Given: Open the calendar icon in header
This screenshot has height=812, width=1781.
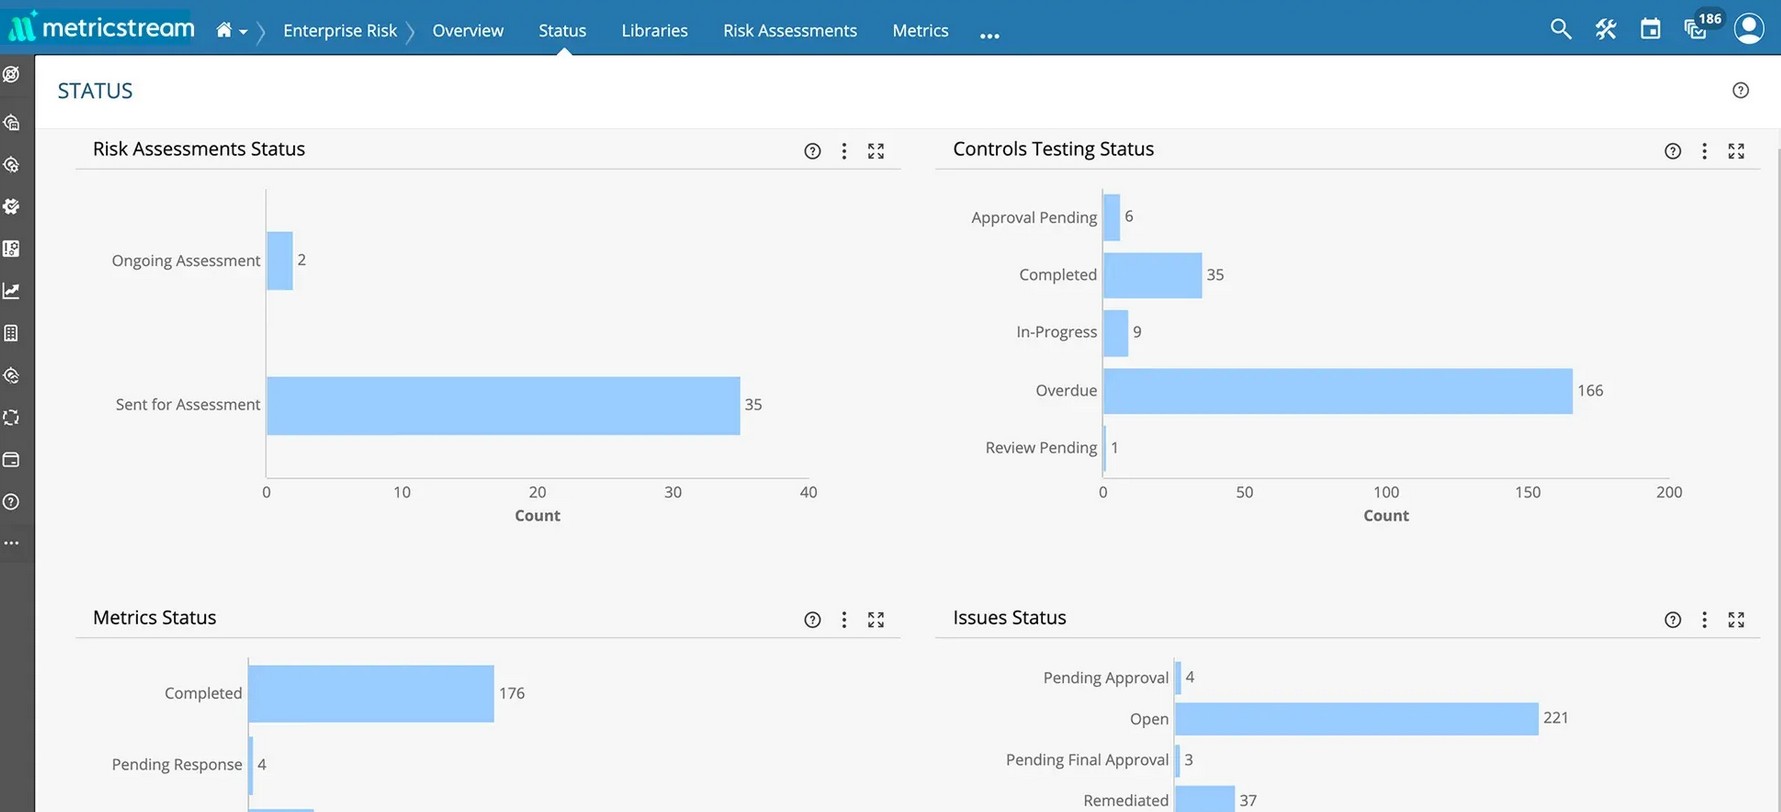Looking at the screenshot, I should pyautogui.click(x=1650, y=29).
